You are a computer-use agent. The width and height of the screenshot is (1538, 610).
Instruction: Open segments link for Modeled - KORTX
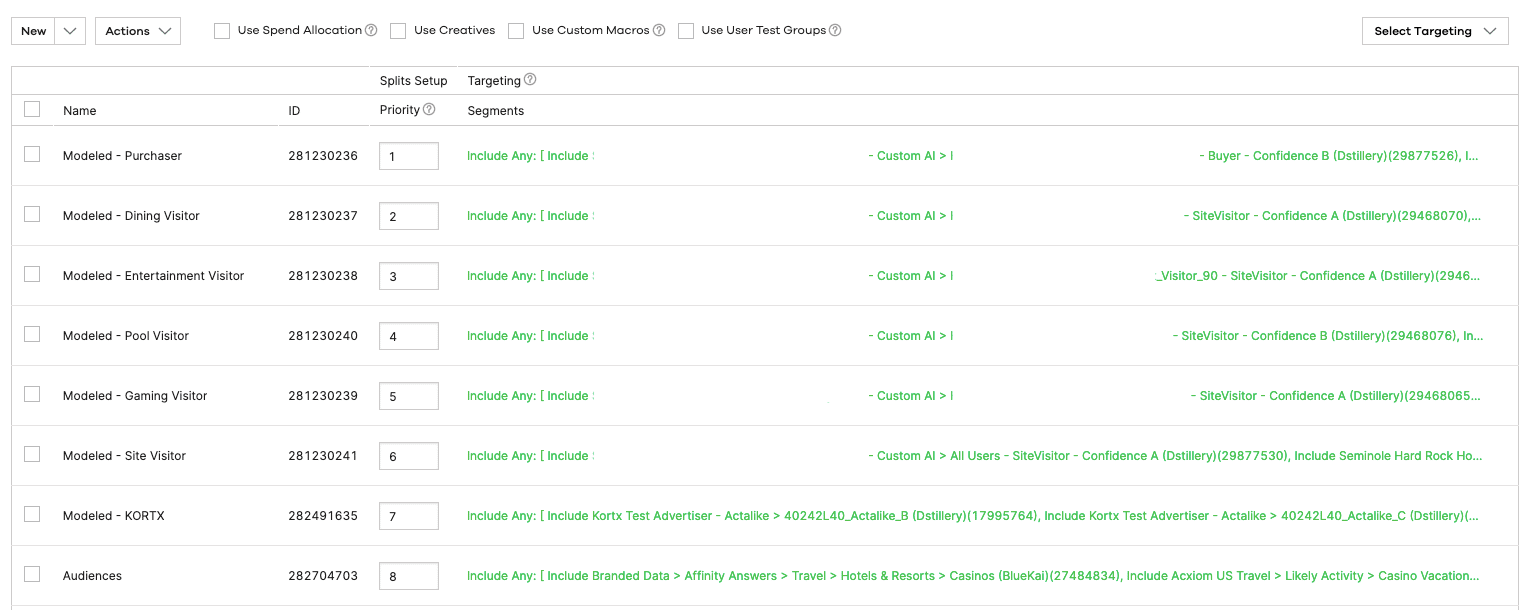[972, 516]
